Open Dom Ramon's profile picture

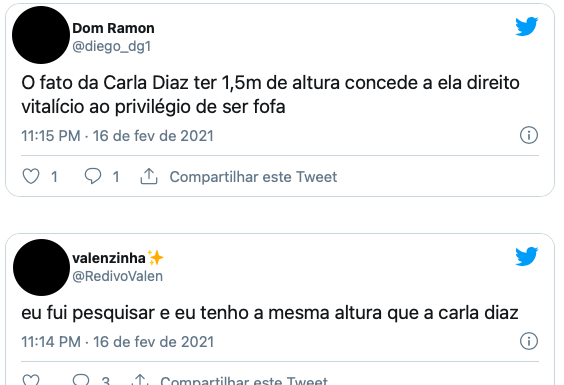pyautogui.click(x=41, y=35)
